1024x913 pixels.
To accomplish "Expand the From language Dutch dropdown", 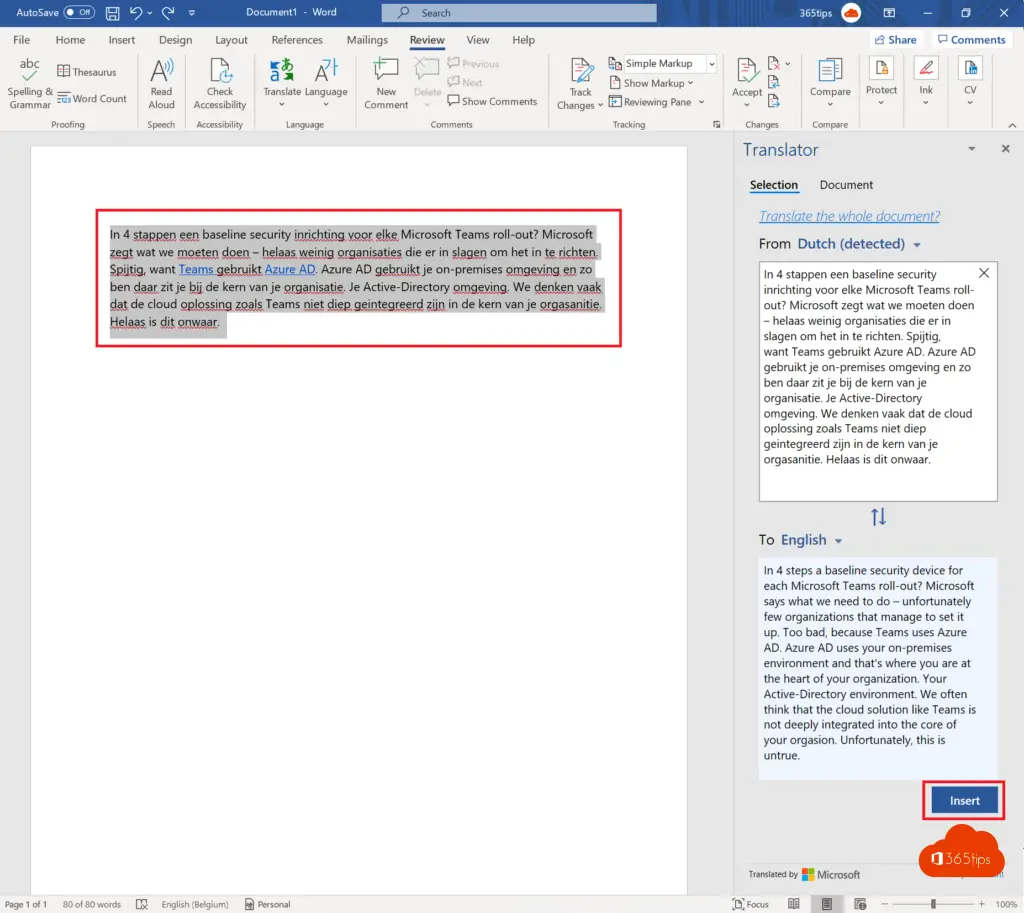I will click(859, 244).
